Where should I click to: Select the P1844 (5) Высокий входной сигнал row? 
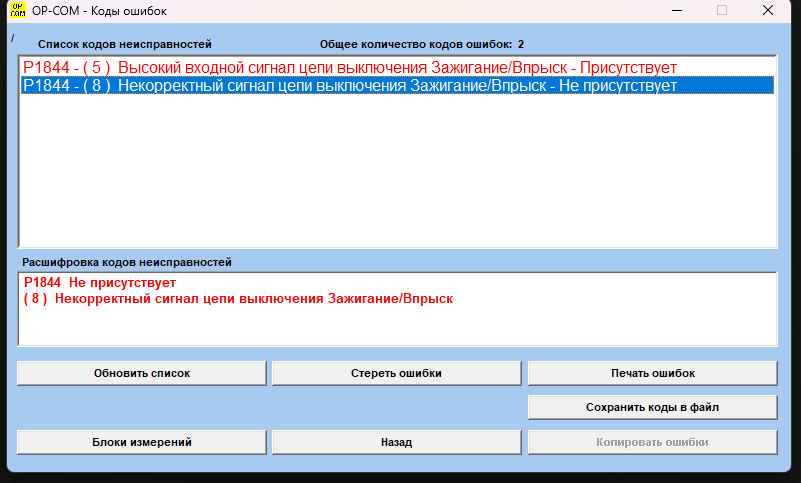coord(397,67)
